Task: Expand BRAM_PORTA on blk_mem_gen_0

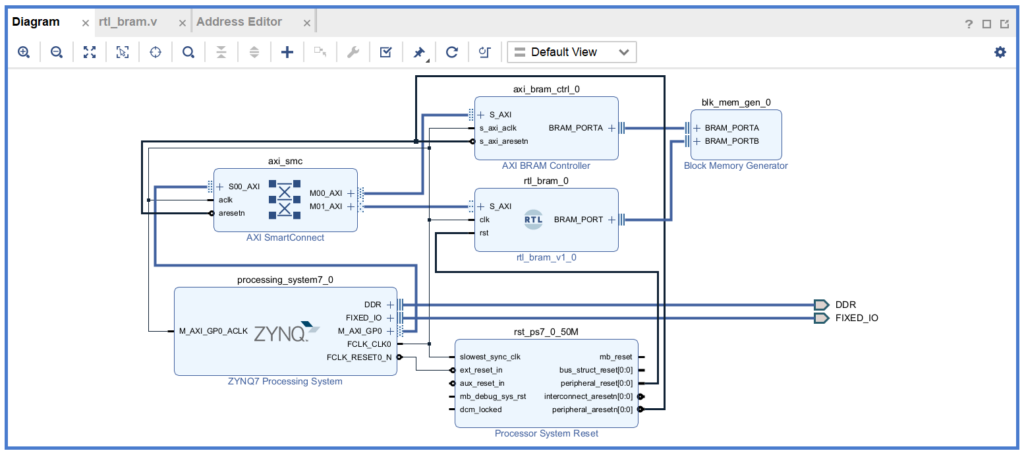Action: pyautogui.click(x=697, y=128)
